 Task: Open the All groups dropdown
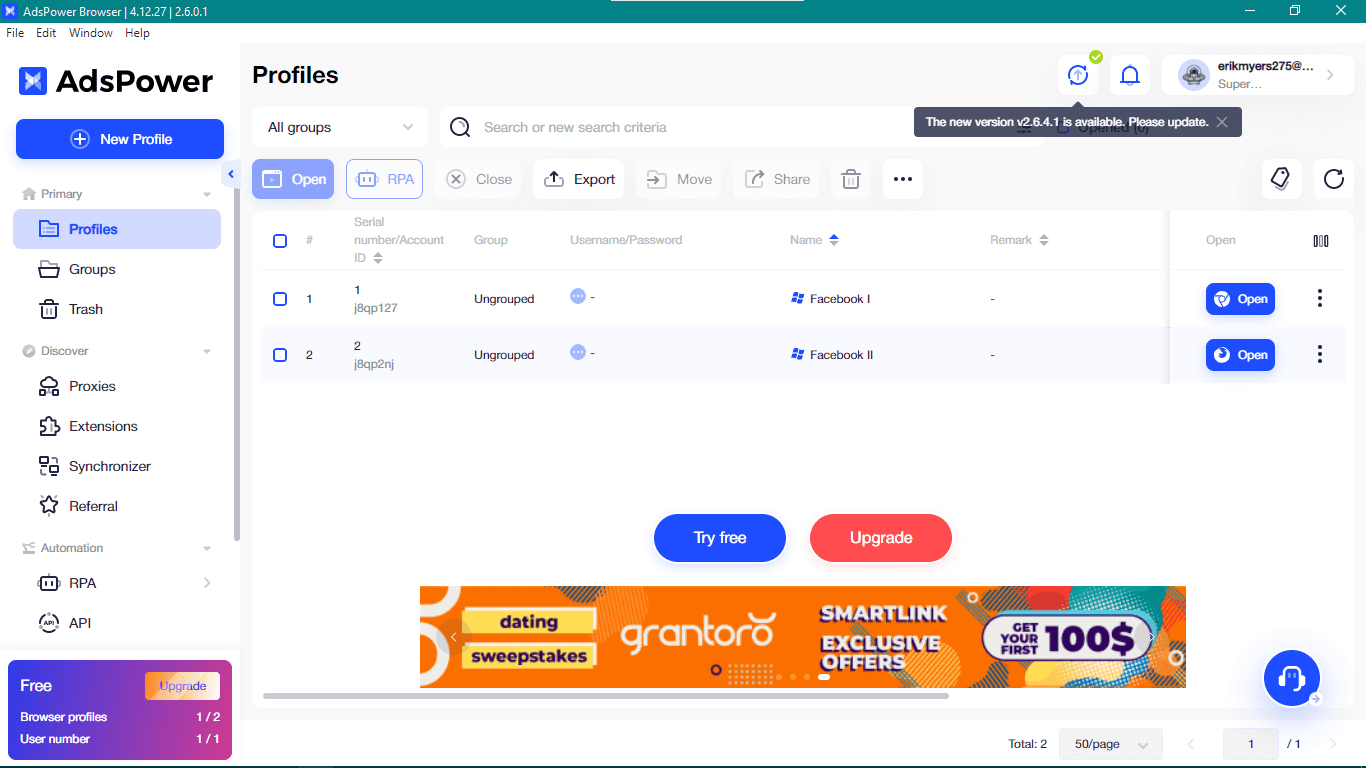(x=340, y=127)
